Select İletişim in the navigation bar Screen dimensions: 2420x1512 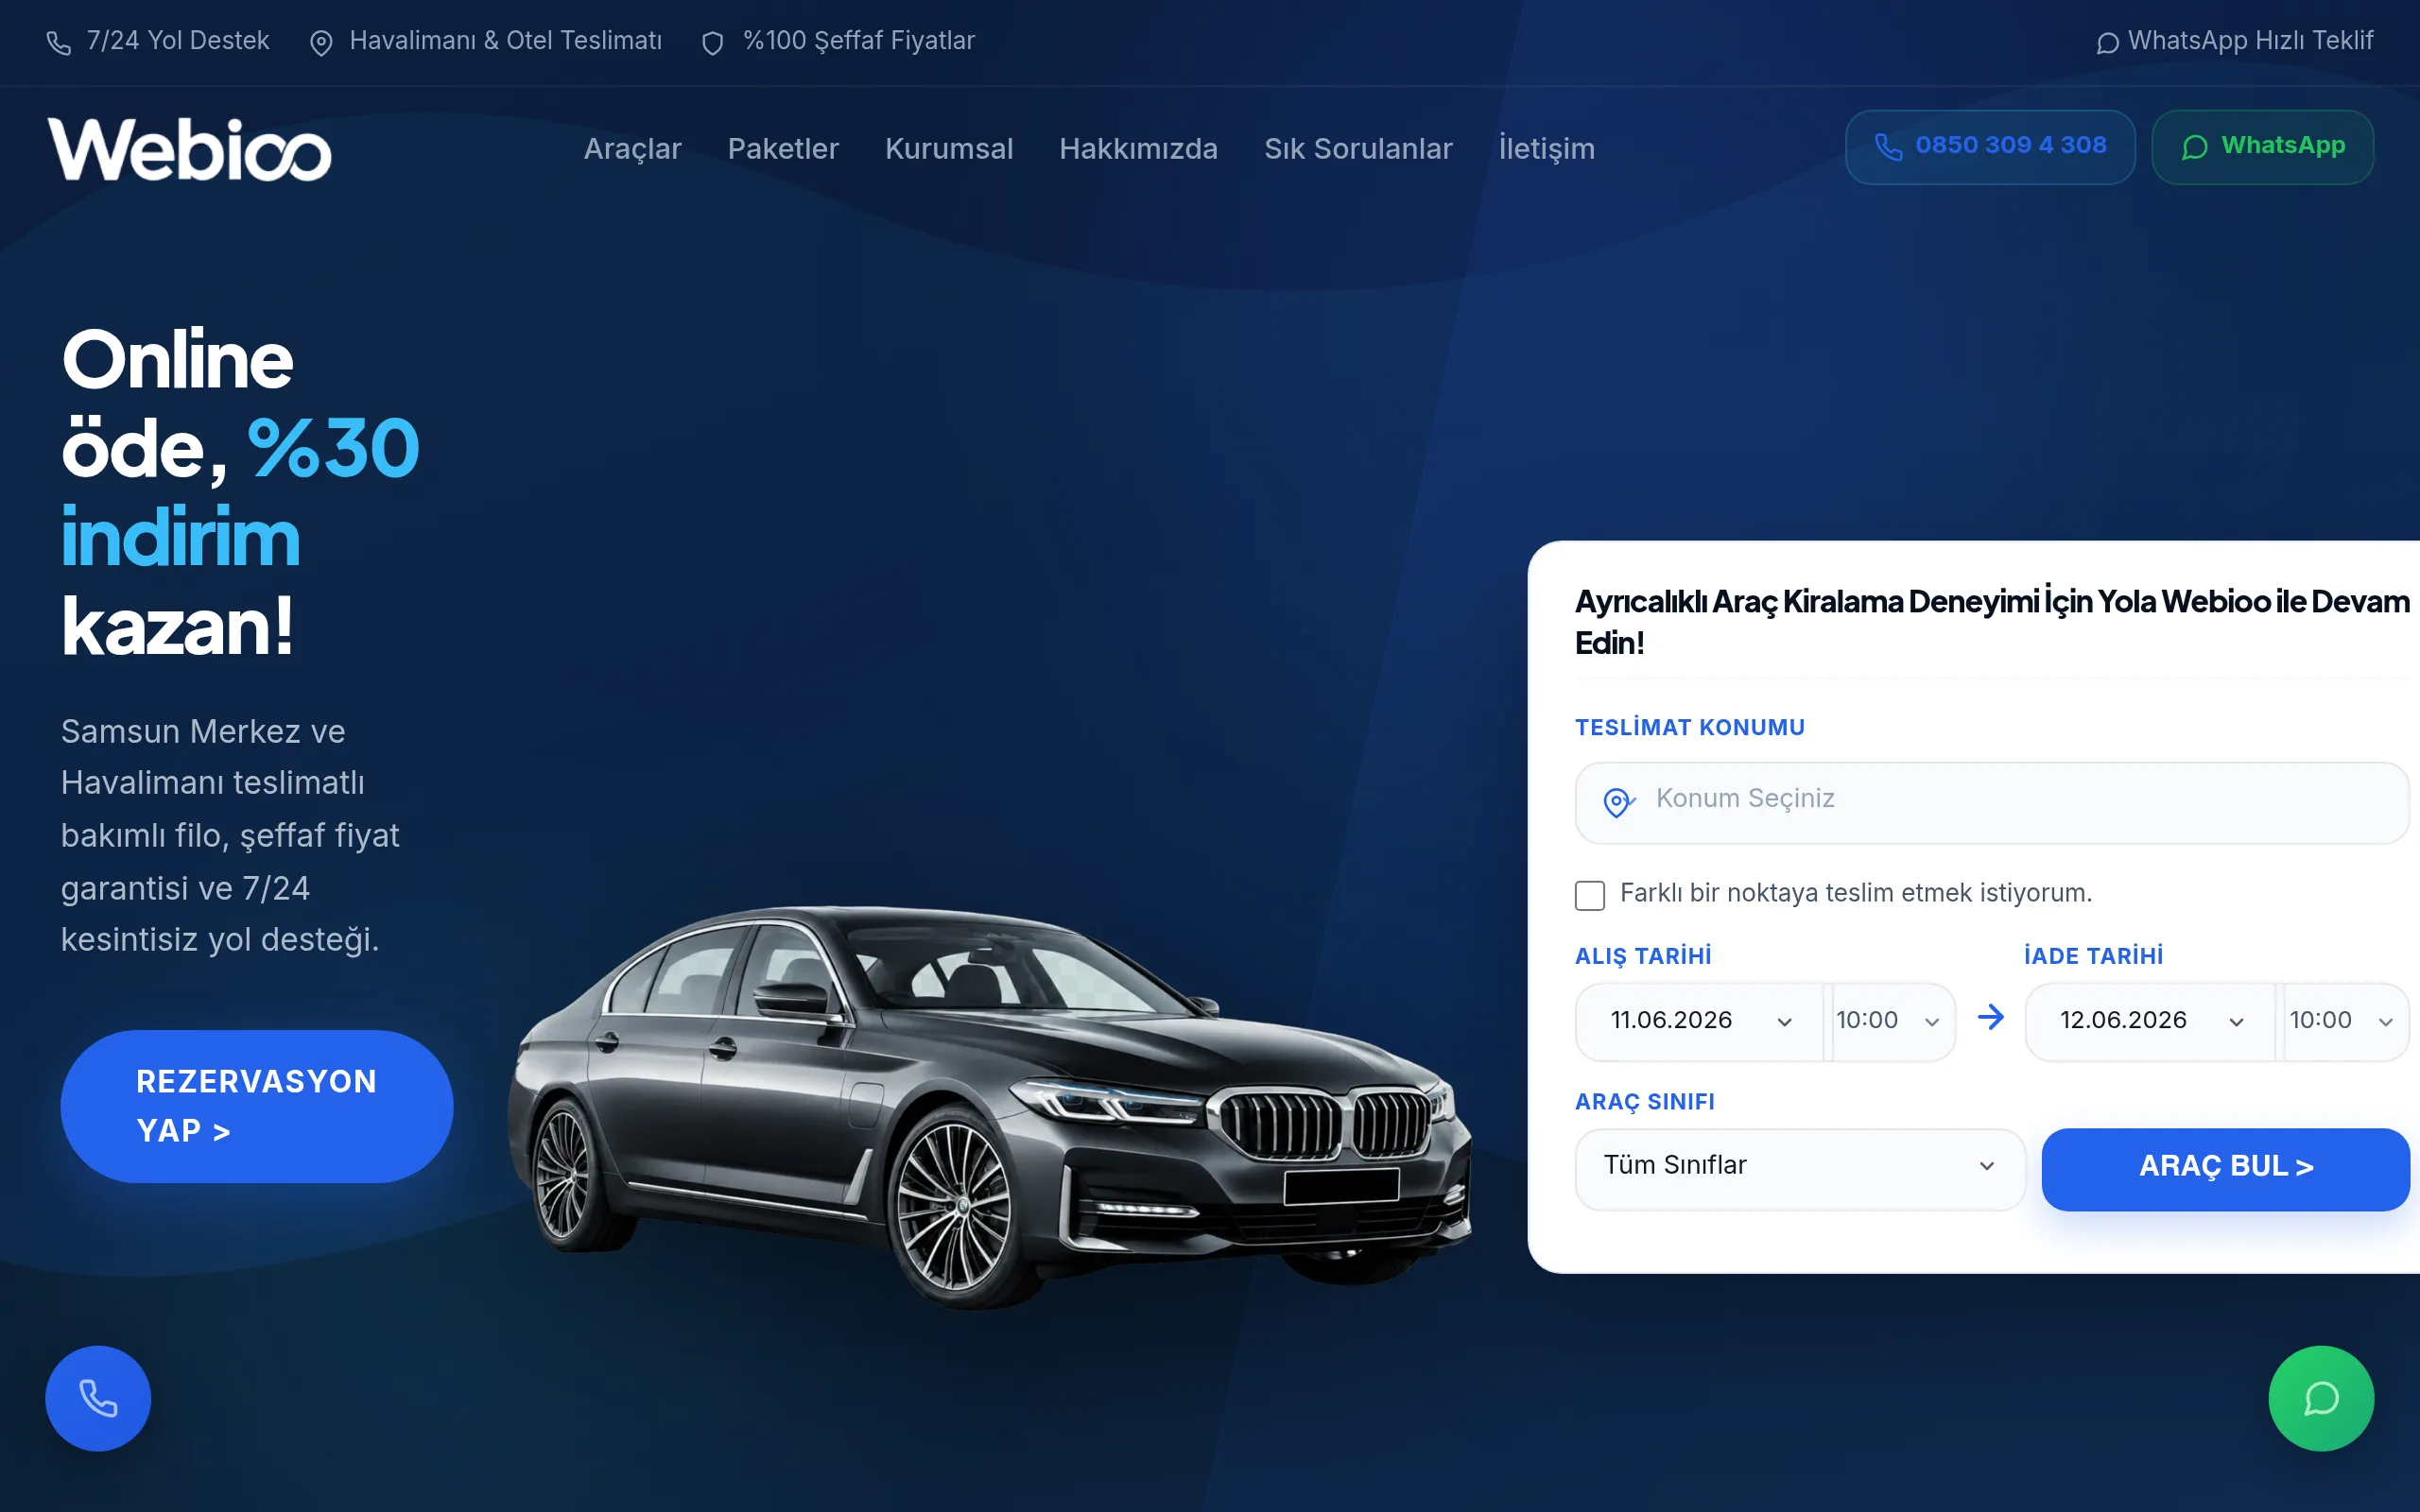[x=1546, y=148]
